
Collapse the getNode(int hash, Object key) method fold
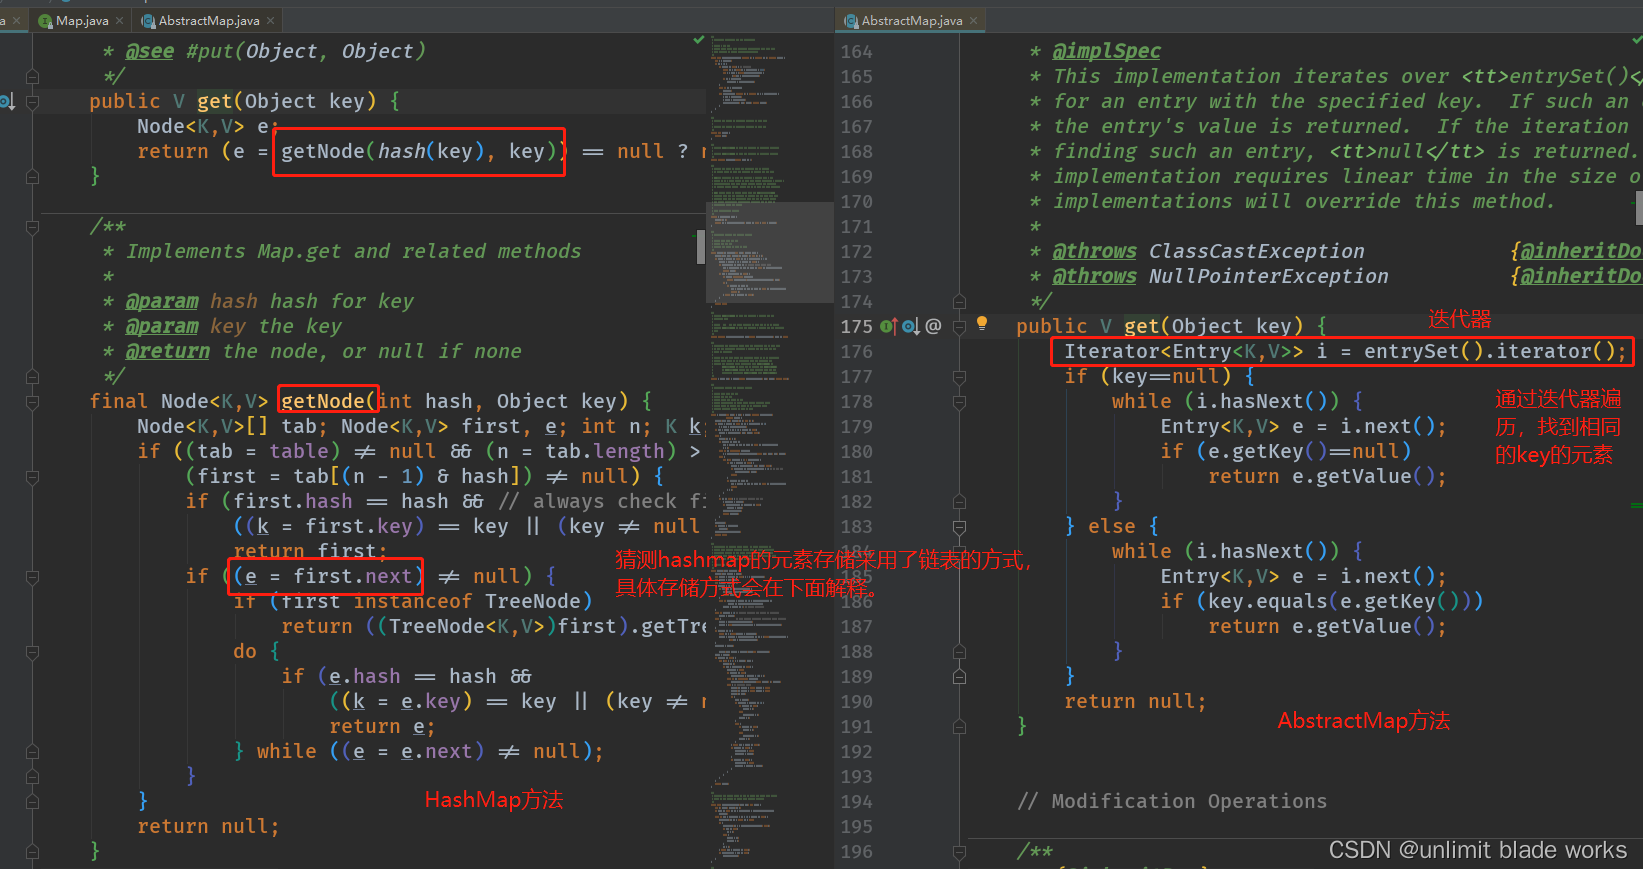click(32, 402)
